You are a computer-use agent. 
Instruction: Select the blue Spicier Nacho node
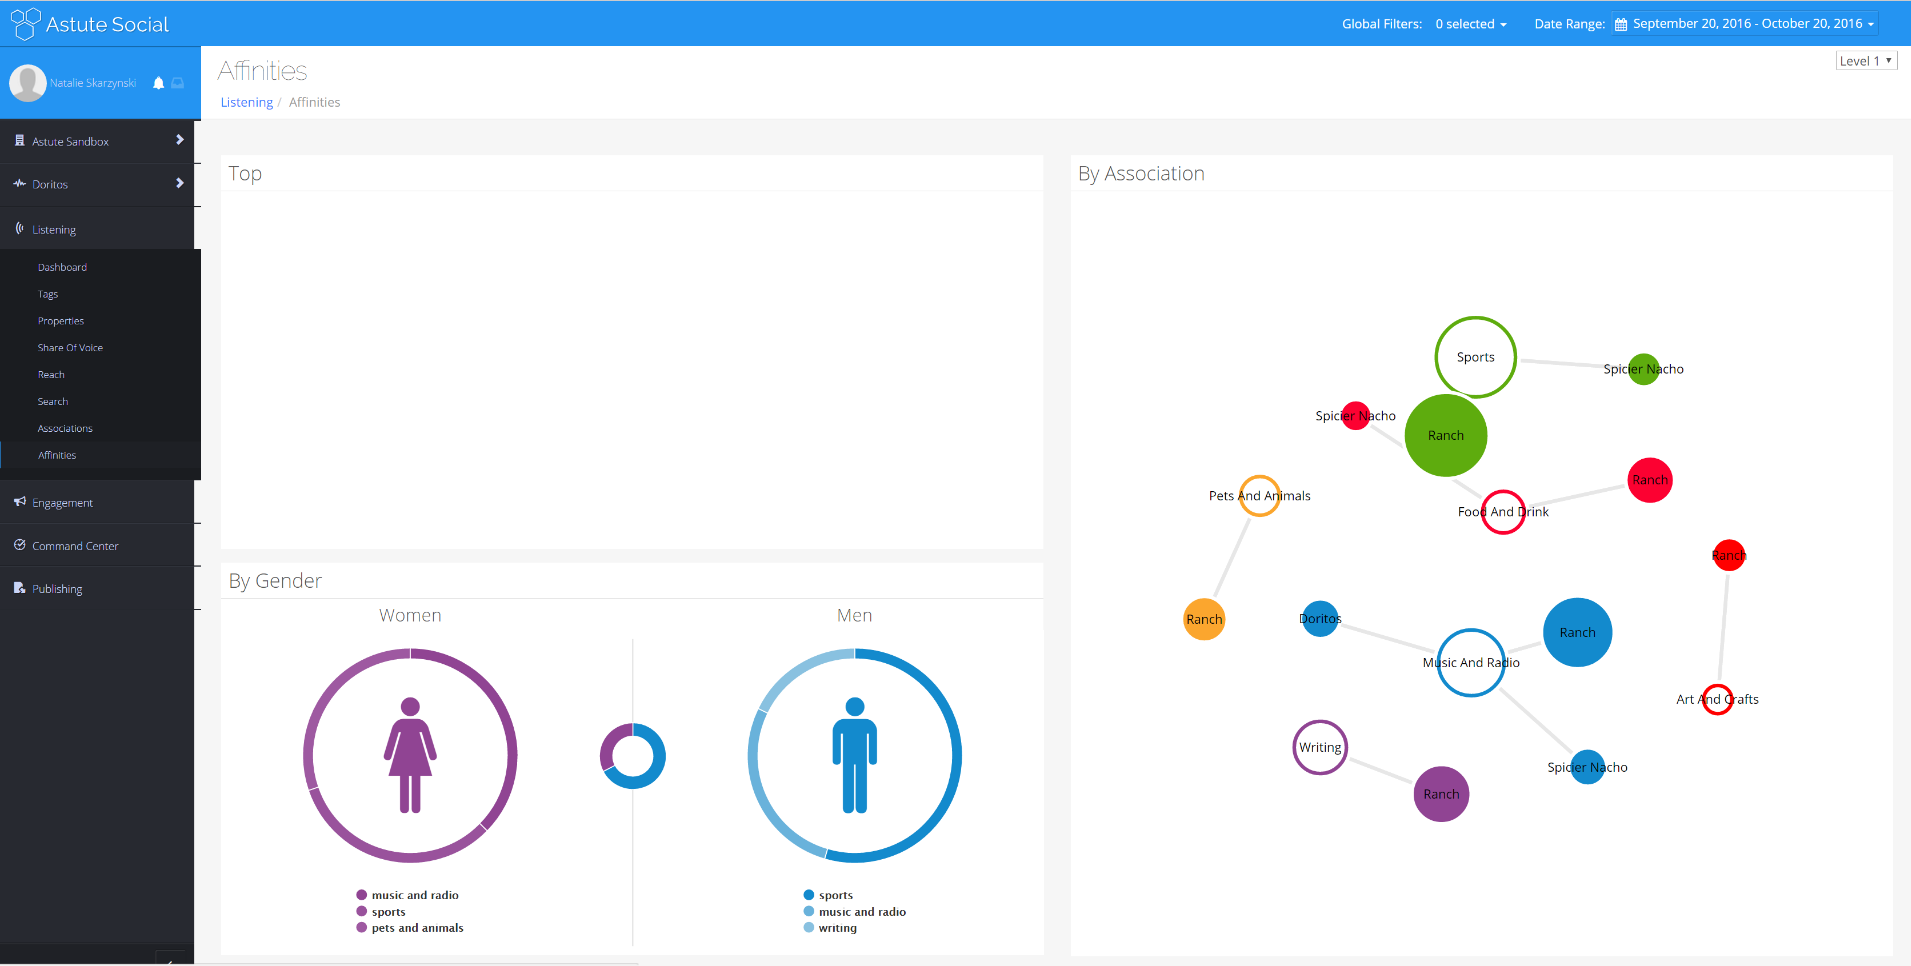pos(1588,767)
